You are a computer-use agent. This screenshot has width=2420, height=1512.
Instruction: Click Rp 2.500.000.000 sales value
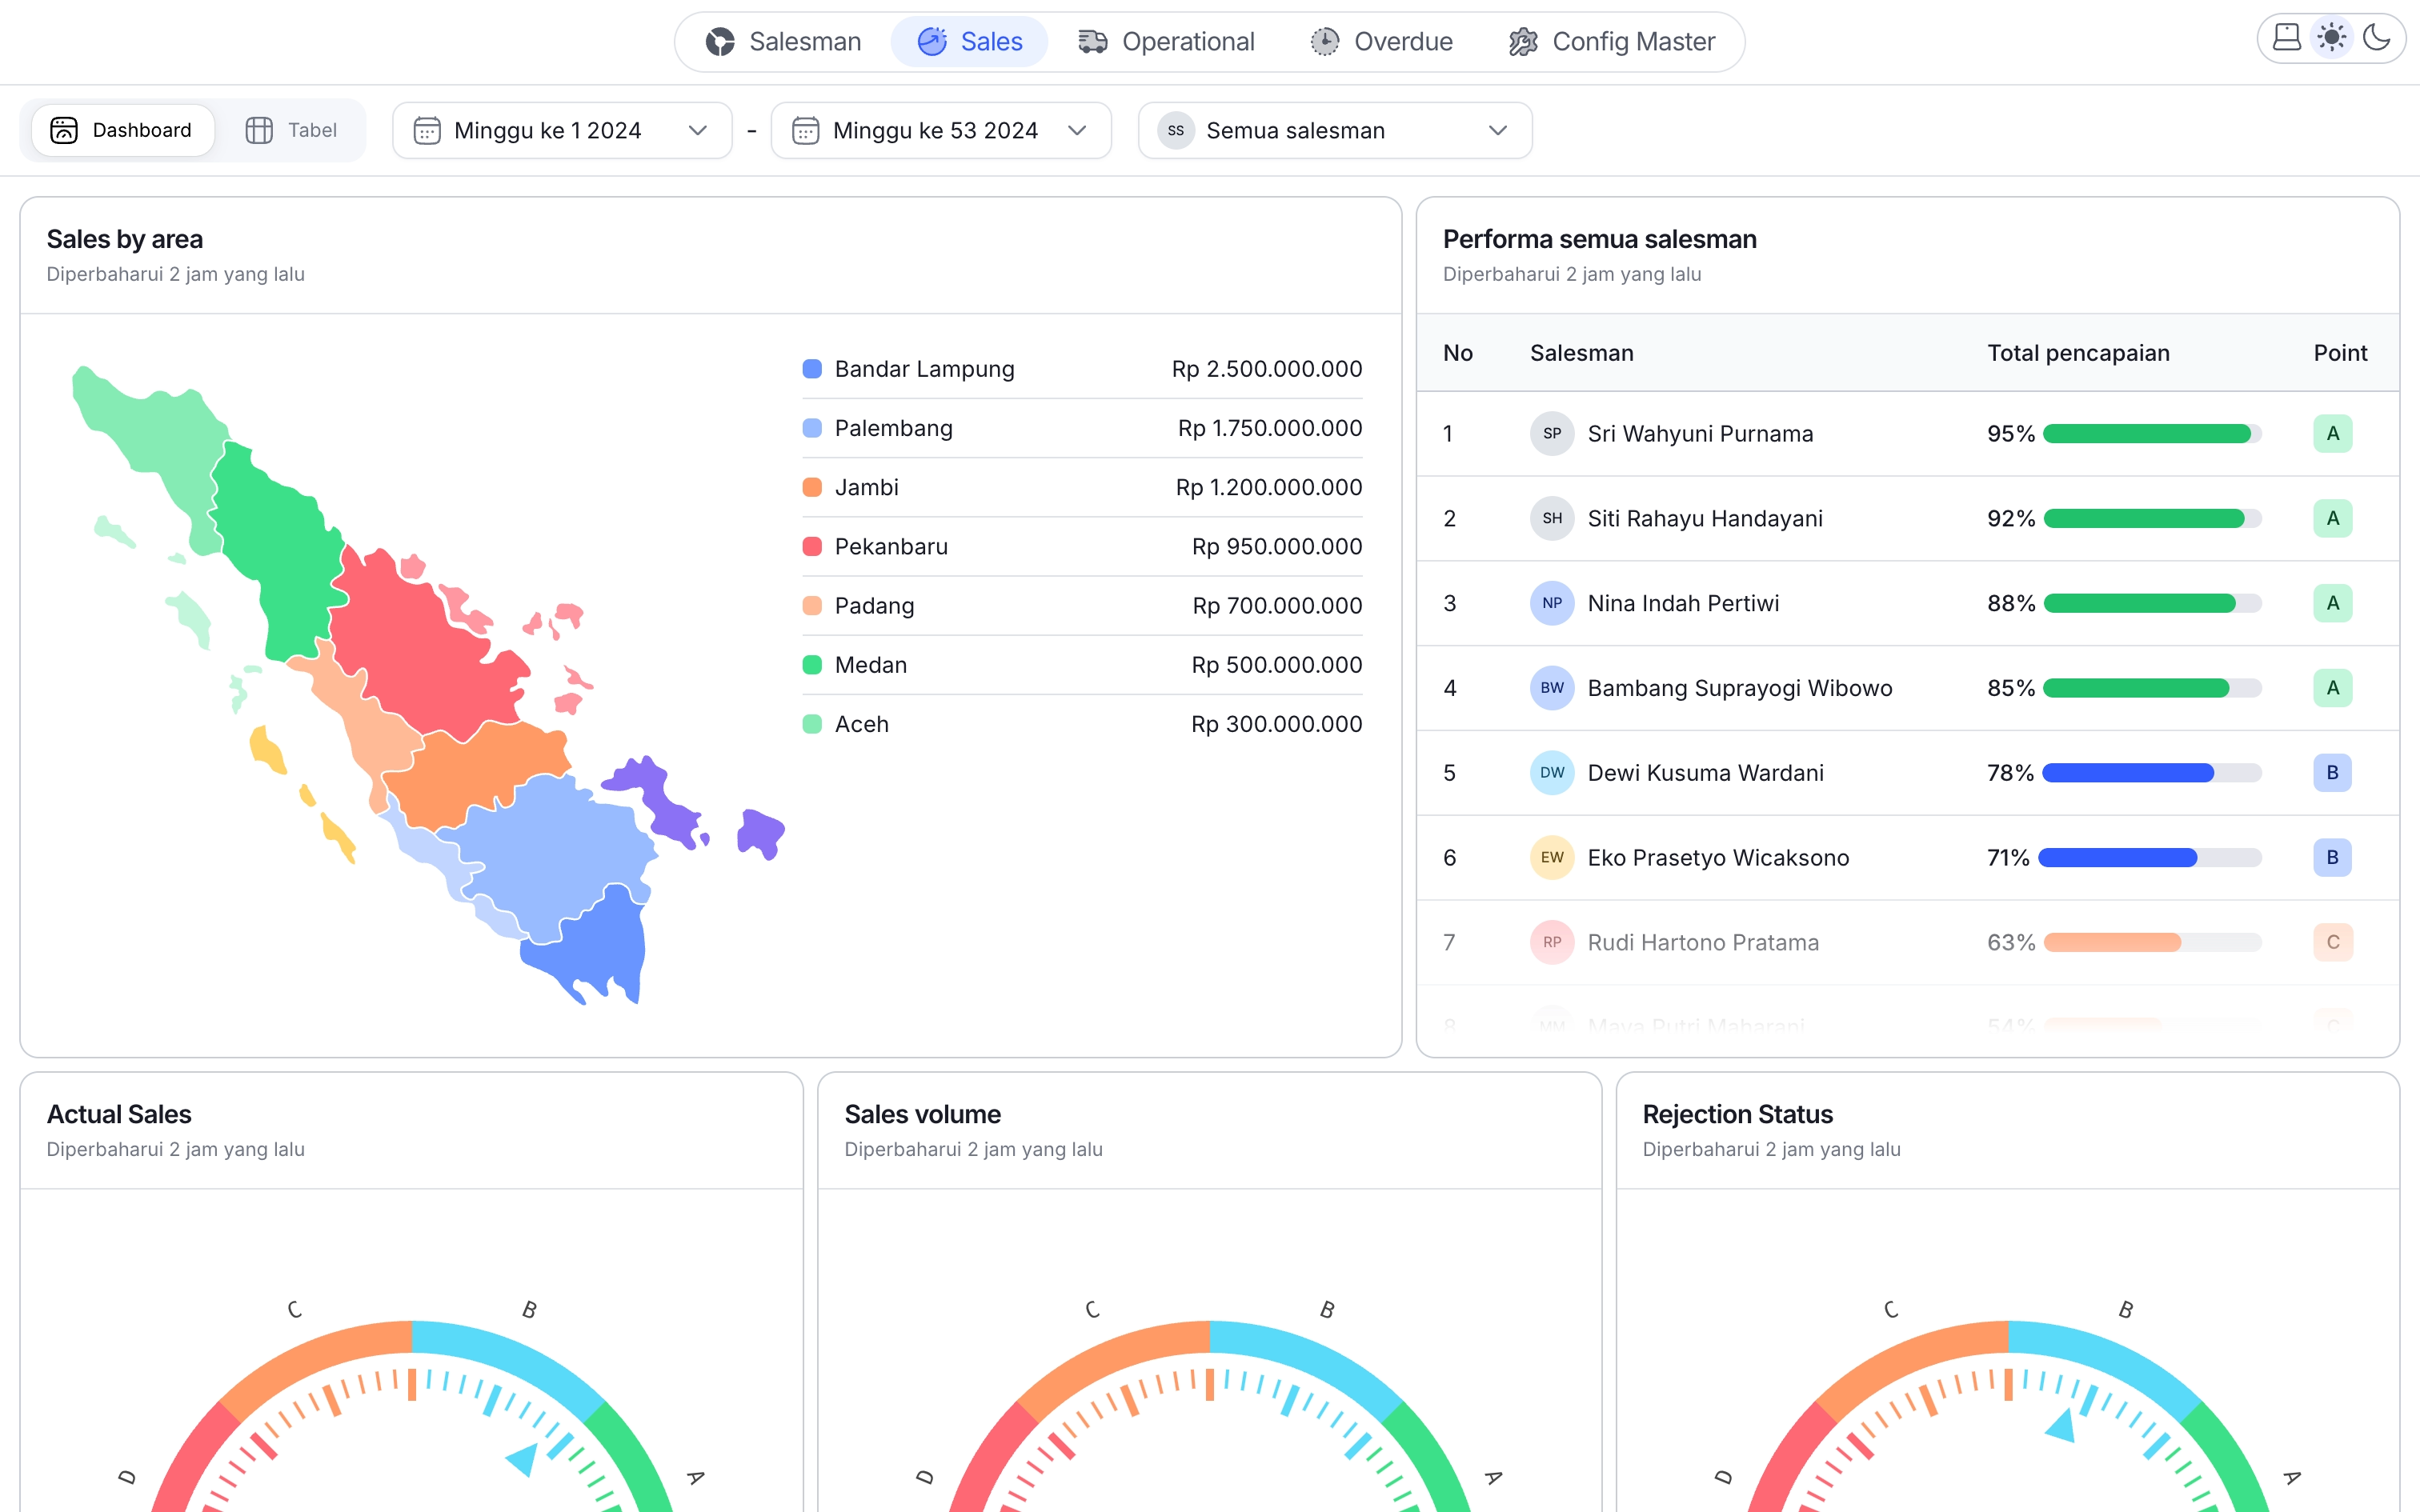pyautogui.click(x=1267, y=369)
